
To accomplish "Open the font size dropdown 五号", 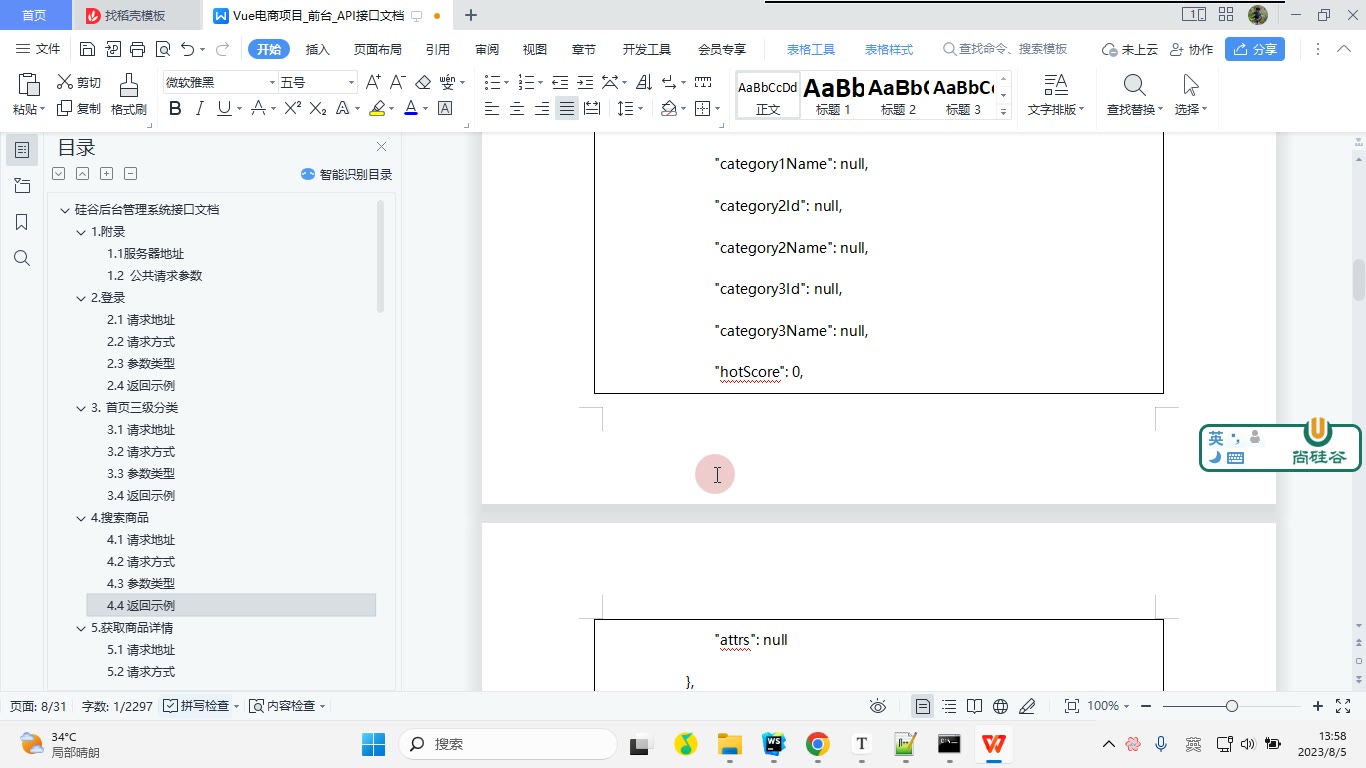I will (318, 82).
